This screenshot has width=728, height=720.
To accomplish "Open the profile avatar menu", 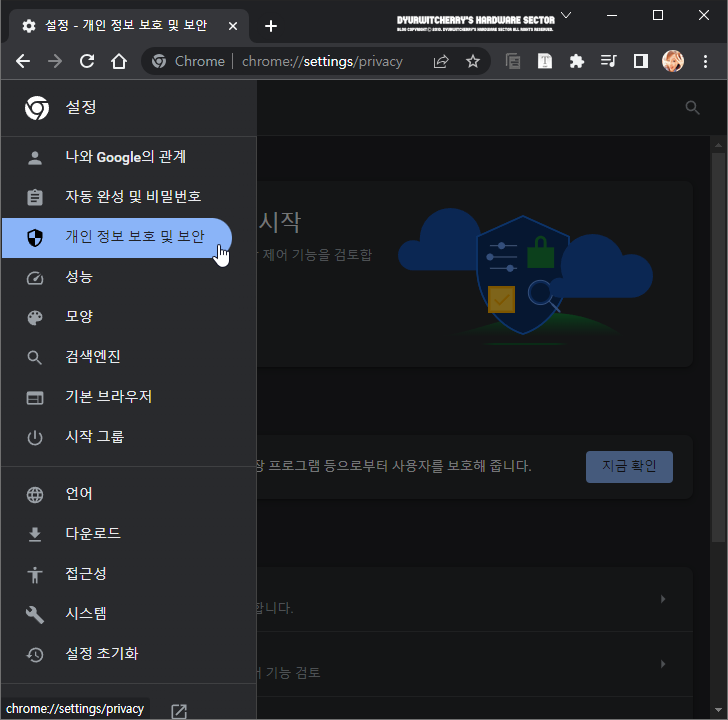I will [673, 61].
